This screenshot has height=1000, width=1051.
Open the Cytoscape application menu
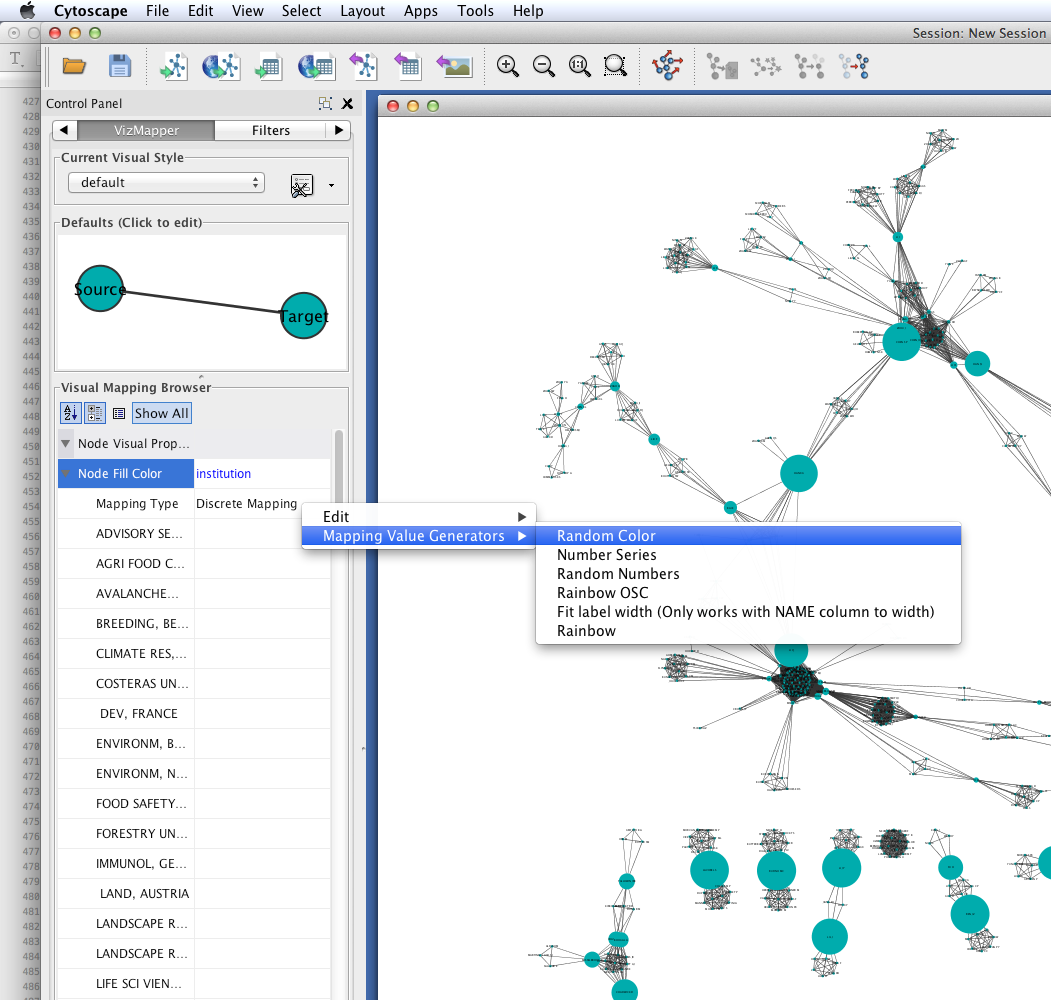[90, 11]
